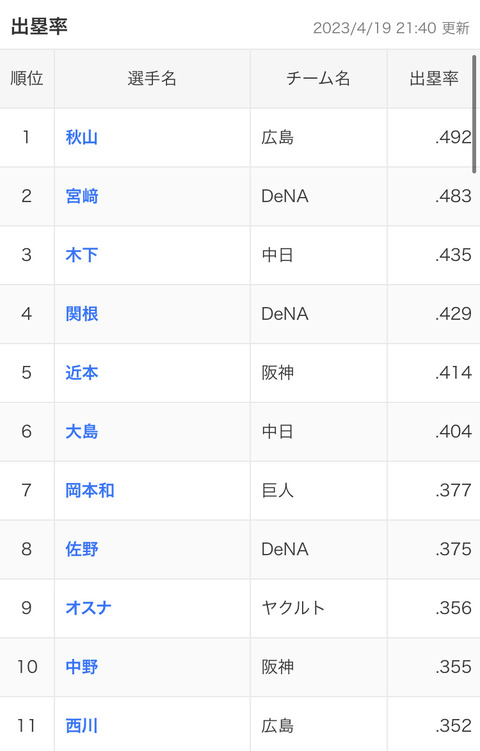This screenshot has height=751, width=480.
Task: Open player 近本 profile link
Action: tap(81, 373)
